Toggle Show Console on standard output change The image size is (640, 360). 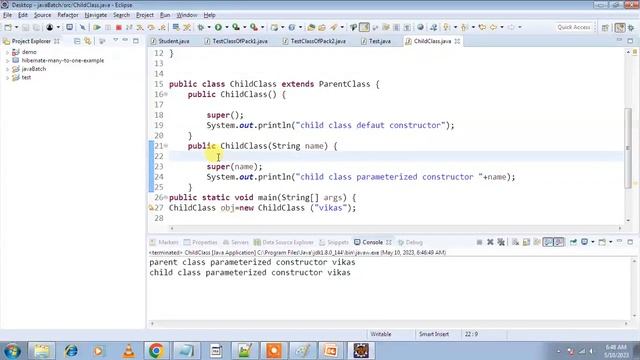click(x=548, y=242)
